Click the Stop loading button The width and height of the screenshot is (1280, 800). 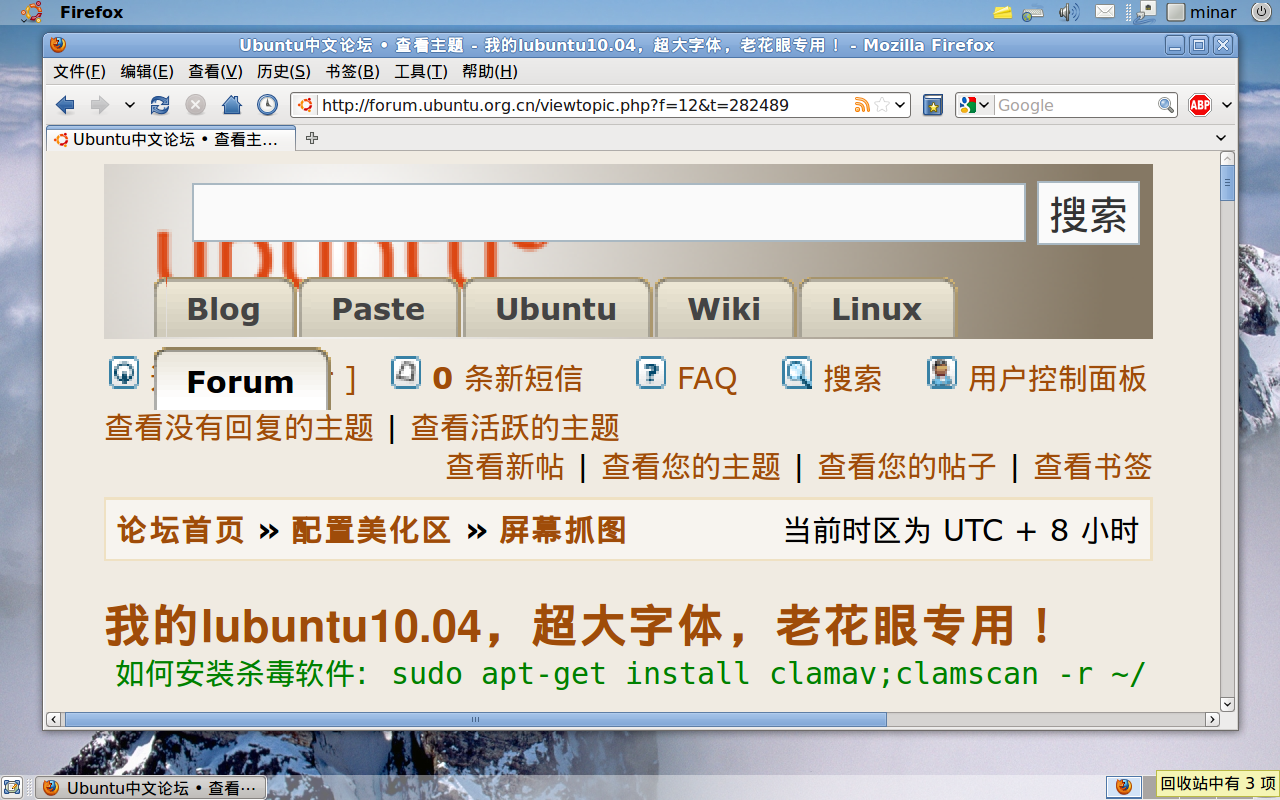[196, 105]
